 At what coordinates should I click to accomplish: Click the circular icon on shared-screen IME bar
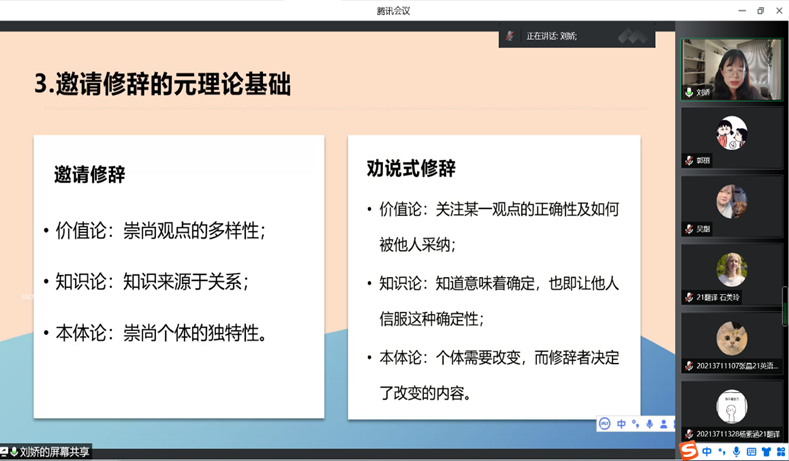tap(604, 424)
